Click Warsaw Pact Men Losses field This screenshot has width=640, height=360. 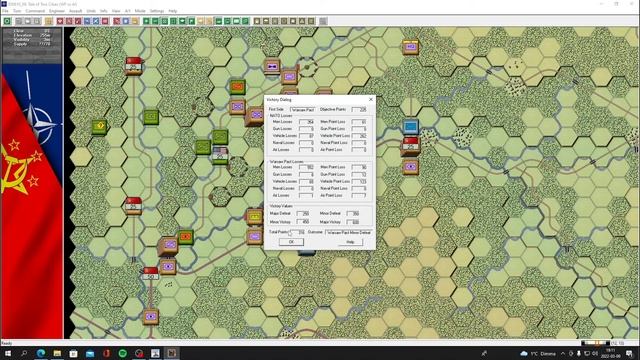(306, 167)
